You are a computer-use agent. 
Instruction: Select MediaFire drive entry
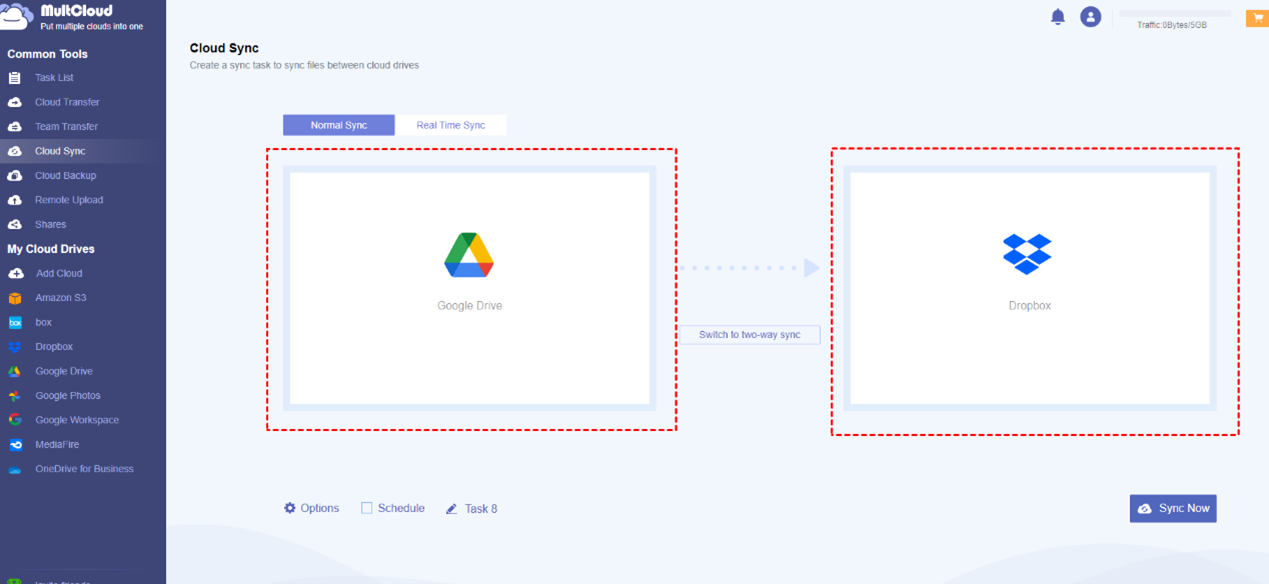click(x=57, y=445)
